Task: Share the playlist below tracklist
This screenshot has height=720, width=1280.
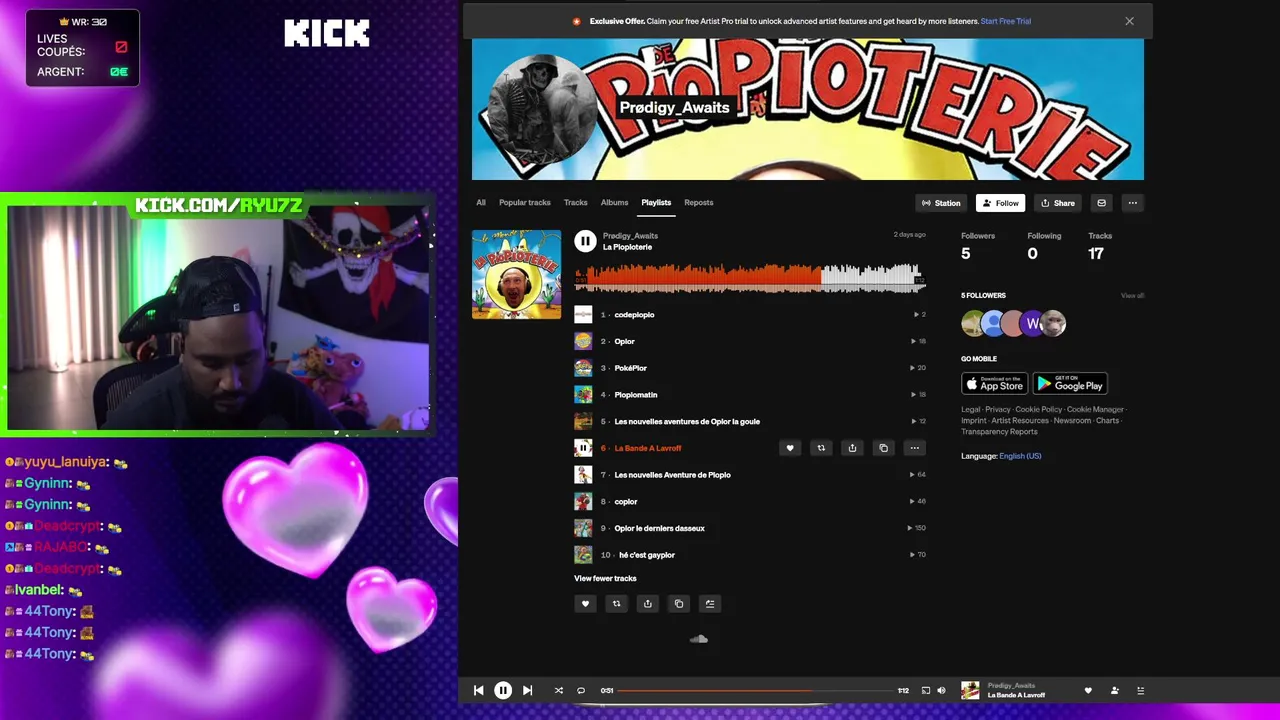Action: pyautogui.click(x=648, y=604)
